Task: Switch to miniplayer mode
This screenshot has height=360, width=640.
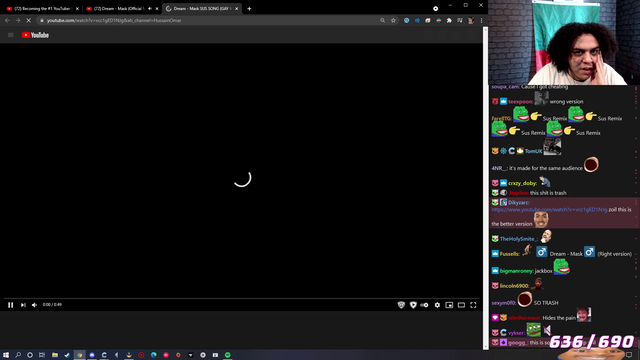Action: coord(449,305)
